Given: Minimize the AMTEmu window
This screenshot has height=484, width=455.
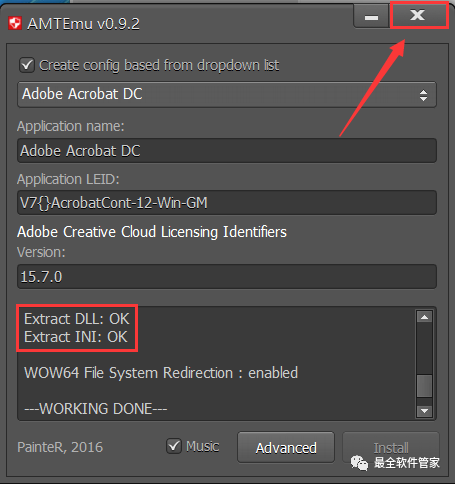Looking at the screenshot, I should 371,17.
